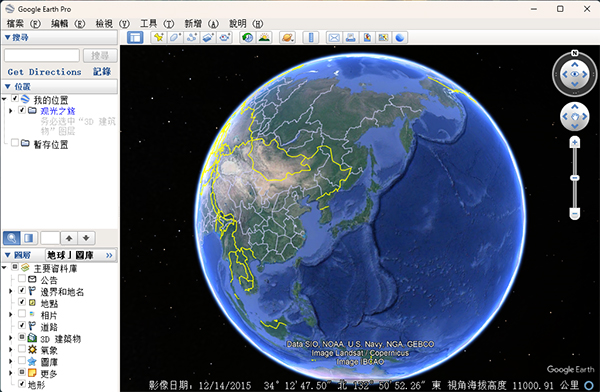600x392 pixels.
Task: Expand the 氣象 weather layer arrow
Action: click(11, 350)
